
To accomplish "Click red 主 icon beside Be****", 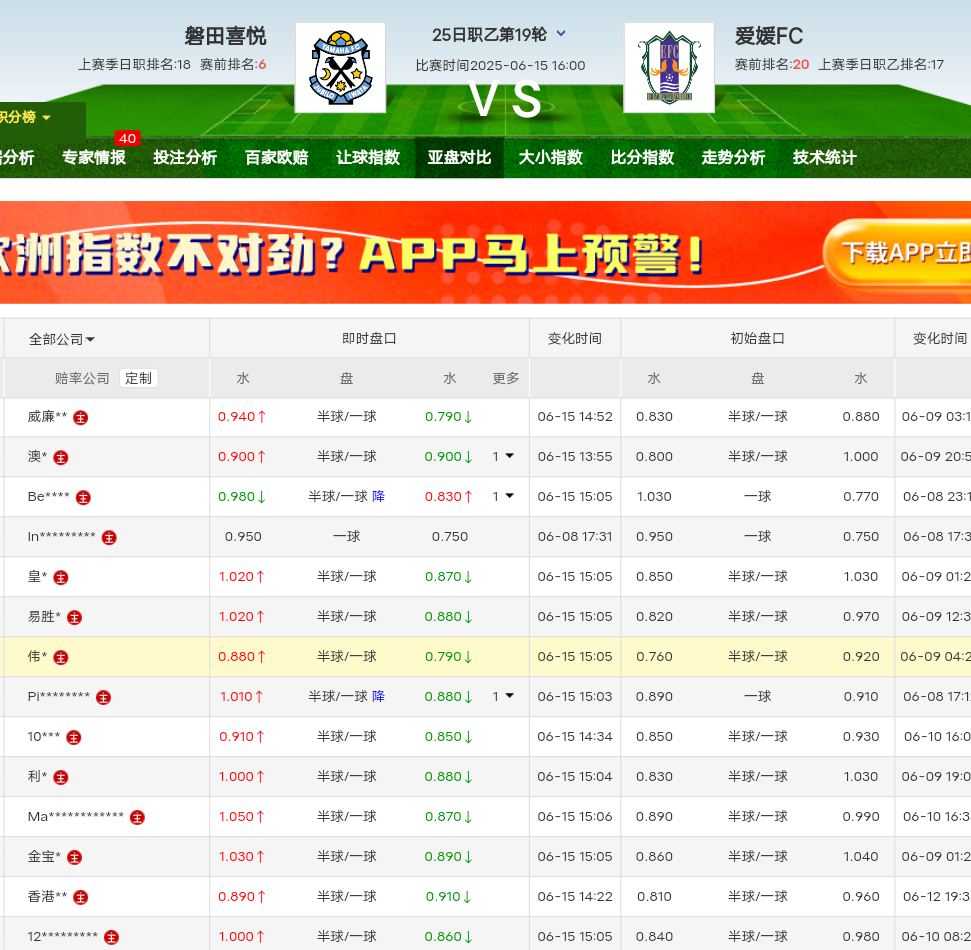I will [83, 497].
